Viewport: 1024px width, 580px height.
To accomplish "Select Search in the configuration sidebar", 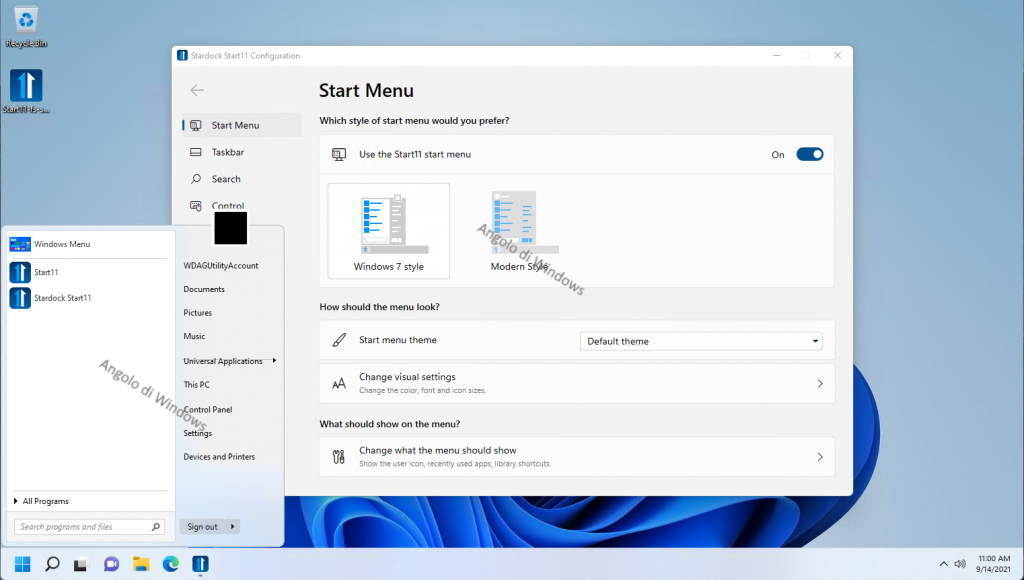I will coord(226,179).
